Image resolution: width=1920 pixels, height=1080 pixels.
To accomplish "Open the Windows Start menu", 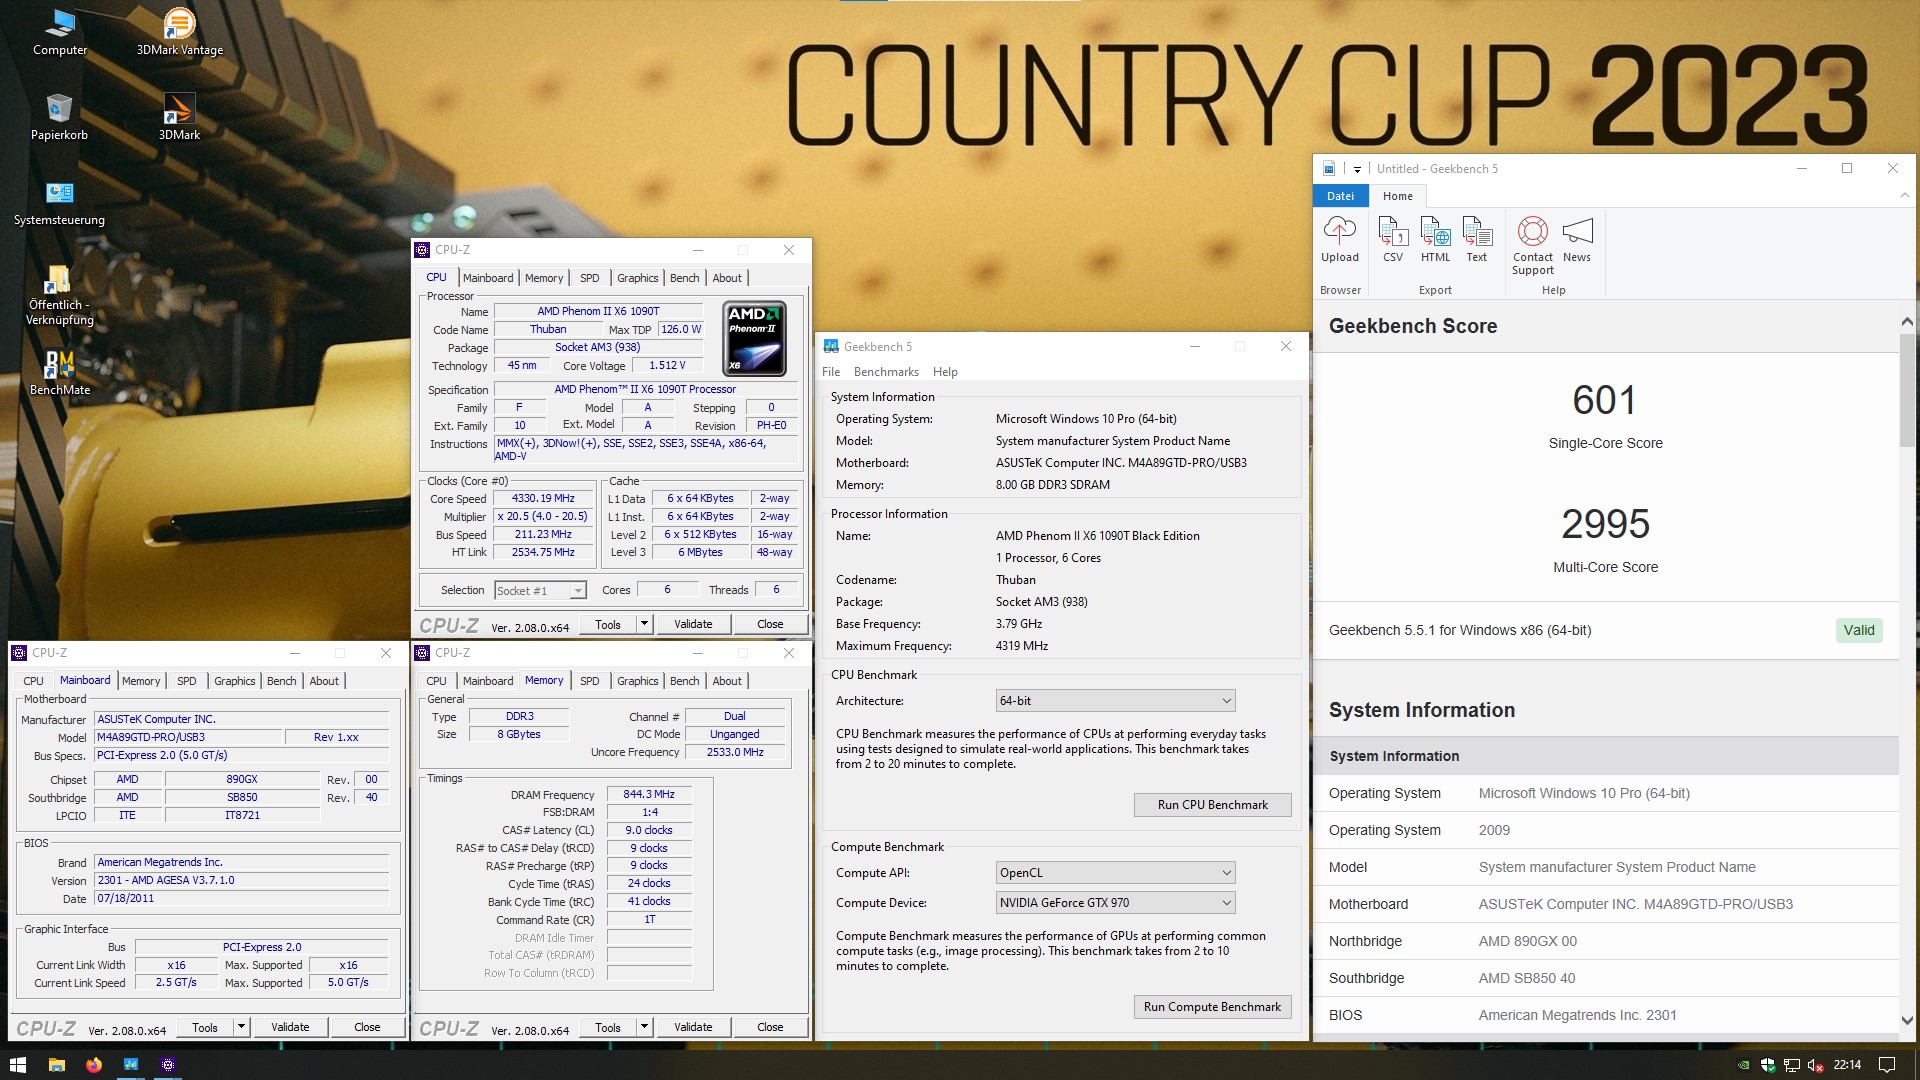I will point(17,1065).
